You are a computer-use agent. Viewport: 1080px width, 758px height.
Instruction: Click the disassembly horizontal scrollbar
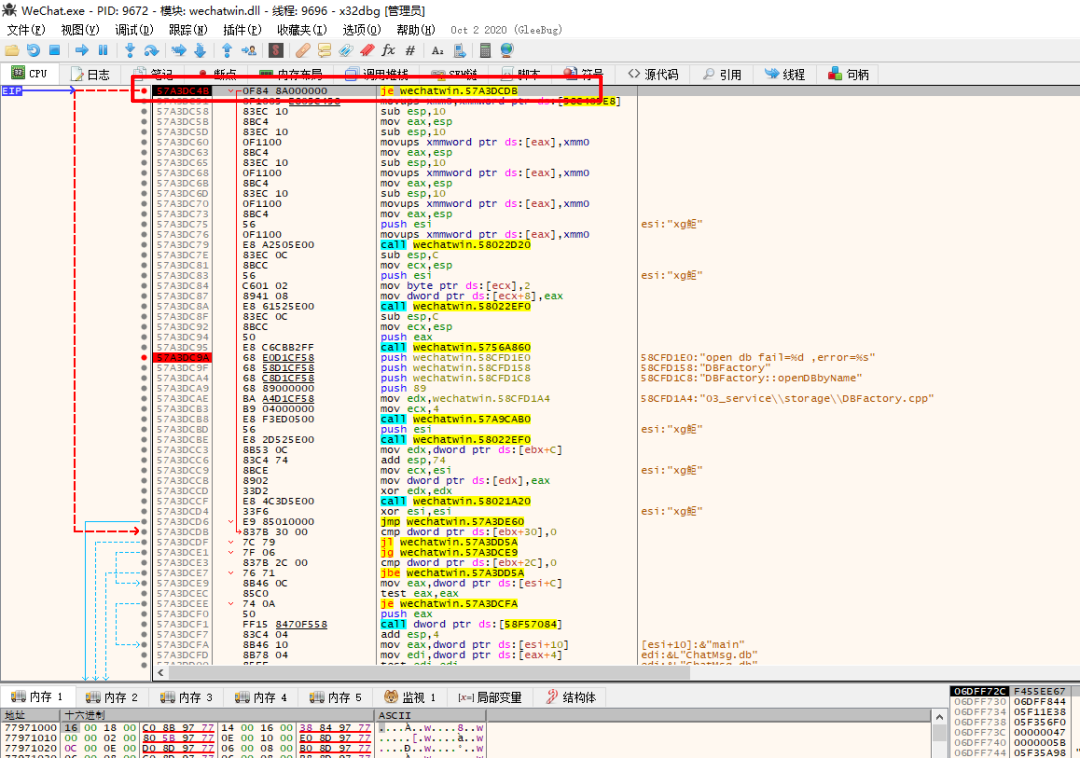(428, 673)
